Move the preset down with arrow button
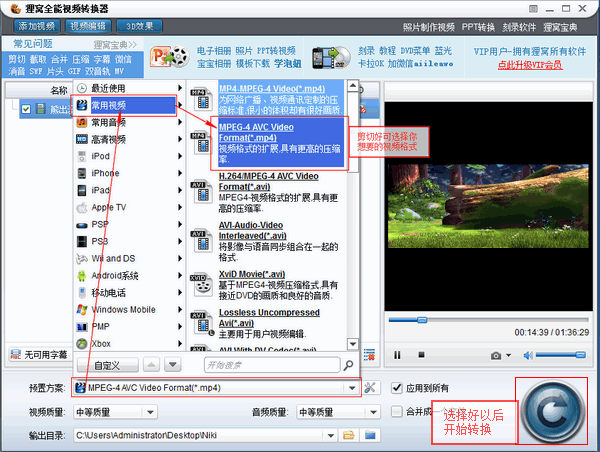The height and width of the screenshot is (452, 600). pos(173,365)
